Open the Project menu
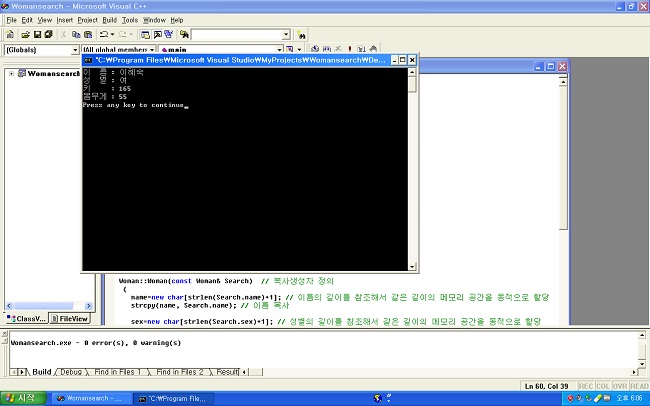This screenshot has width=650, height=406. point(87,20)
